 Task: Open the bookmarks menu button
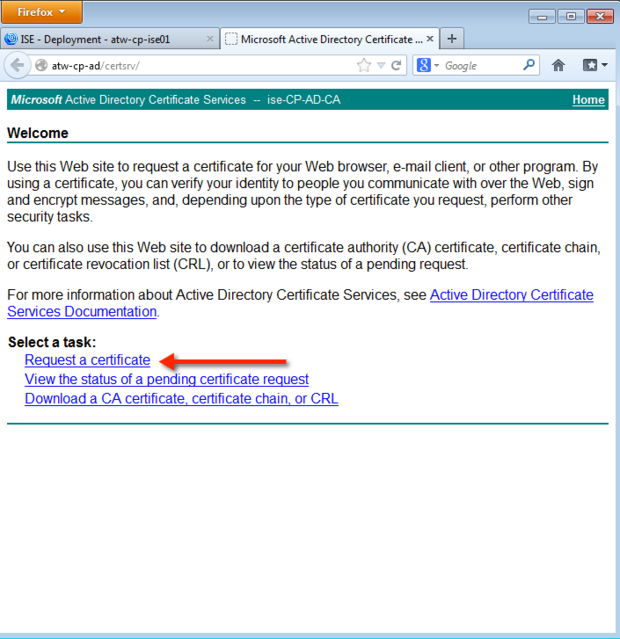[595, 65]
